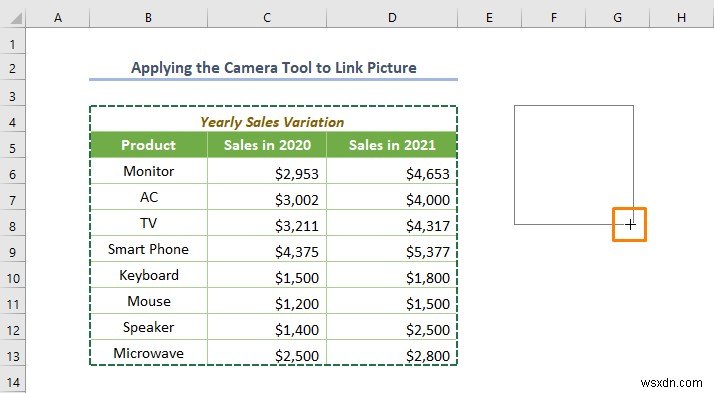Viewport: 714px width, 393px height.
Task: Select row 2 header
Action: [x=13, y=68]
